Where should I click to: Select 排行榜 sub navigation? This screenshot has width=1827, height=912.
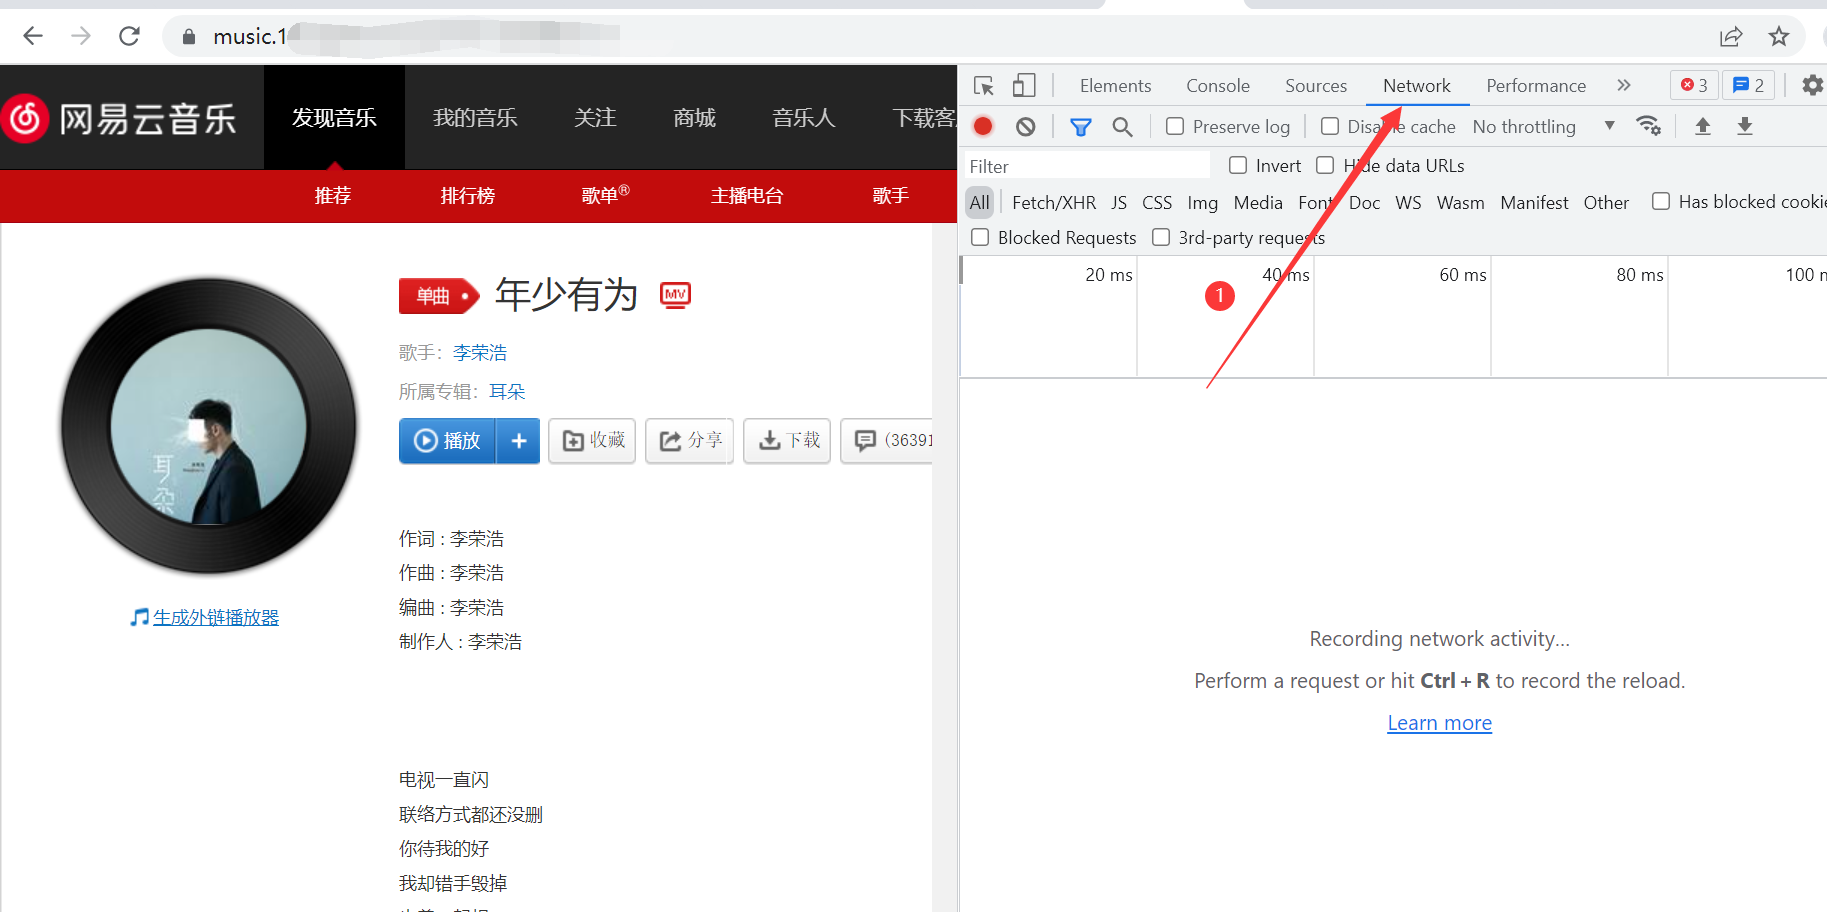pos(468,196)
